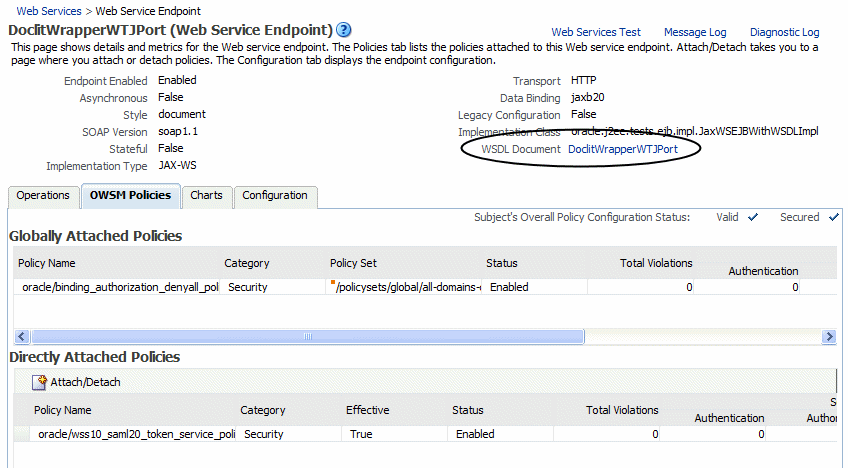Click the horizontal scrollbar thumb in Globally Attached Policies

308,337
